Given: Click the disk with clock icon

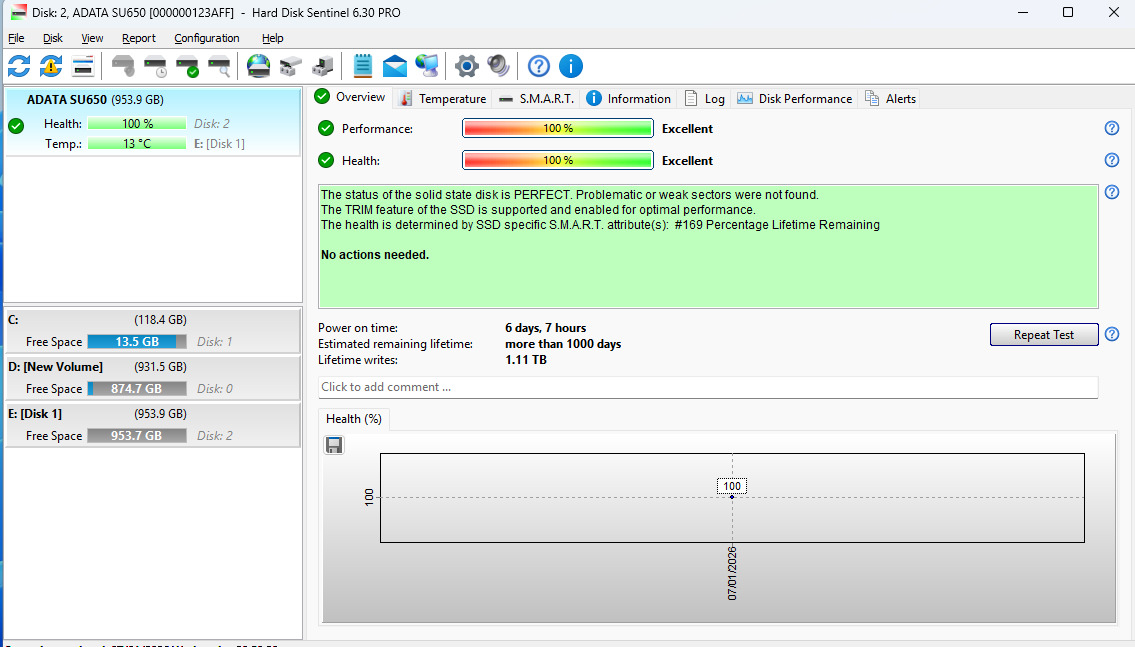Looking at the screenshot, I should pos(155,67).
